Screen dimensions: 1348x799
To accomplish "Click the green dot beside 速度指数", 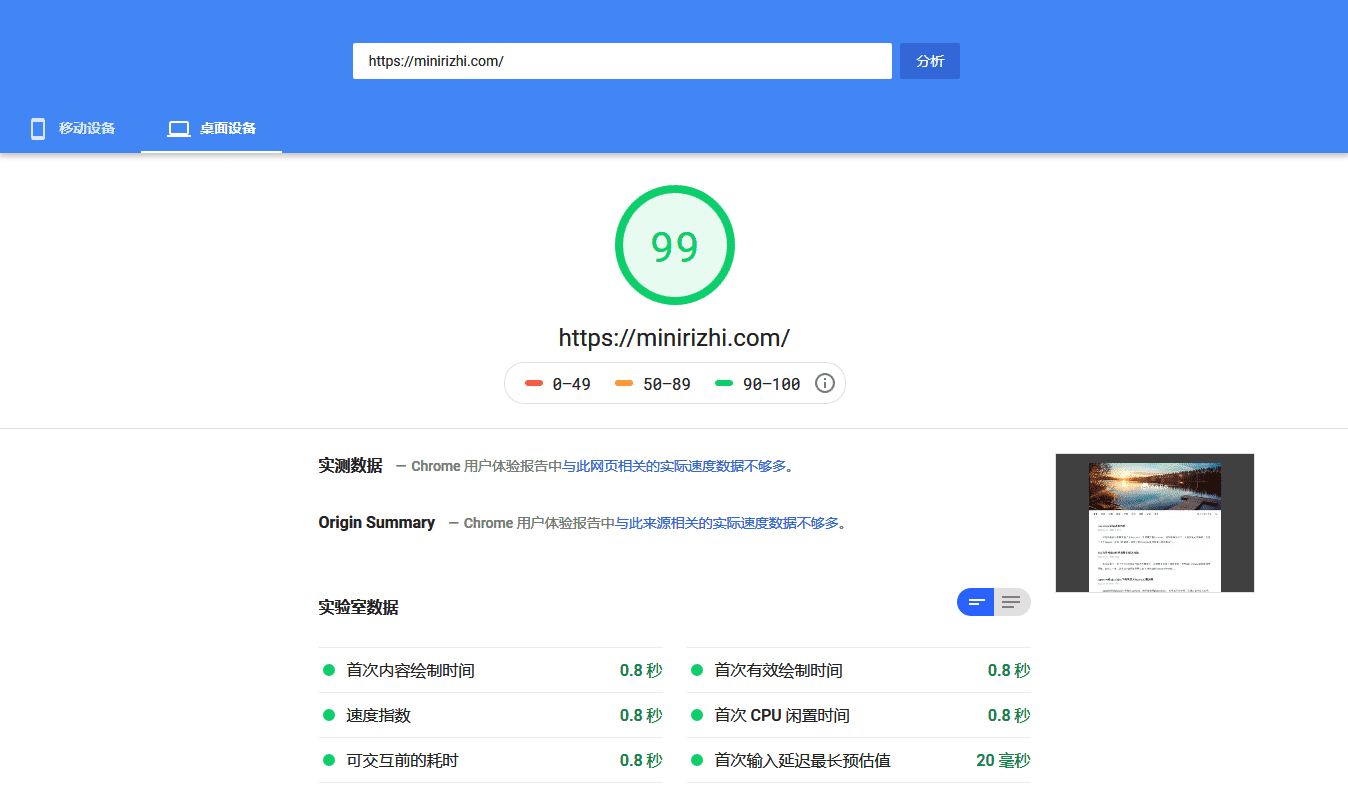I will [329, 715].
